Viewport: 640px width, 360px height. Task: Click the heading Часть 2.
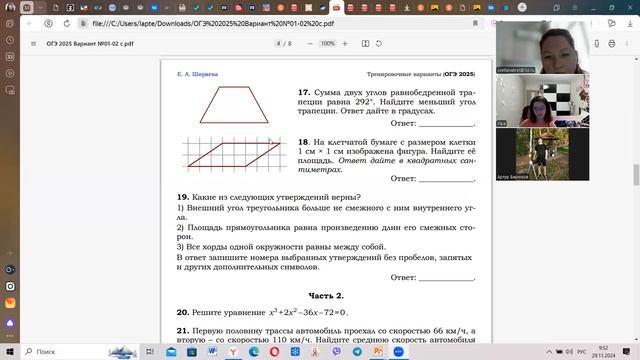tap(326, 296)
